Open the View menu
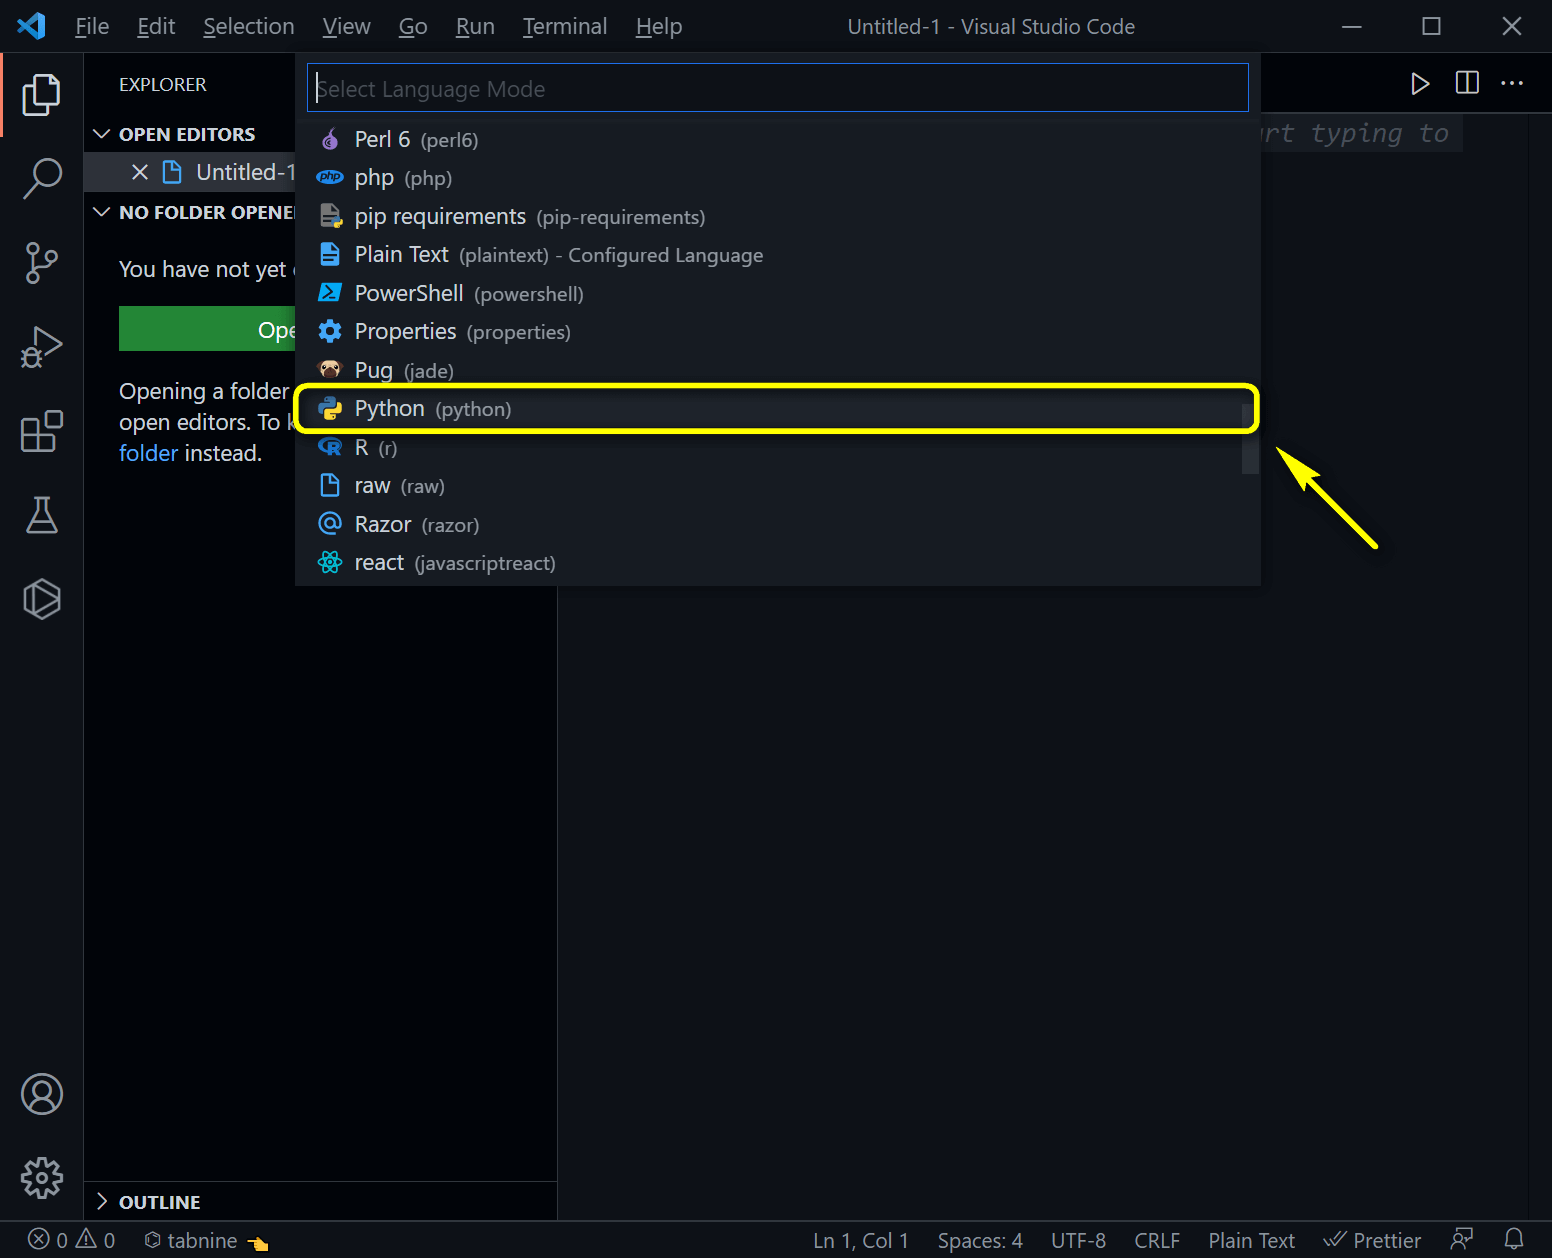 tap(346, 26)
